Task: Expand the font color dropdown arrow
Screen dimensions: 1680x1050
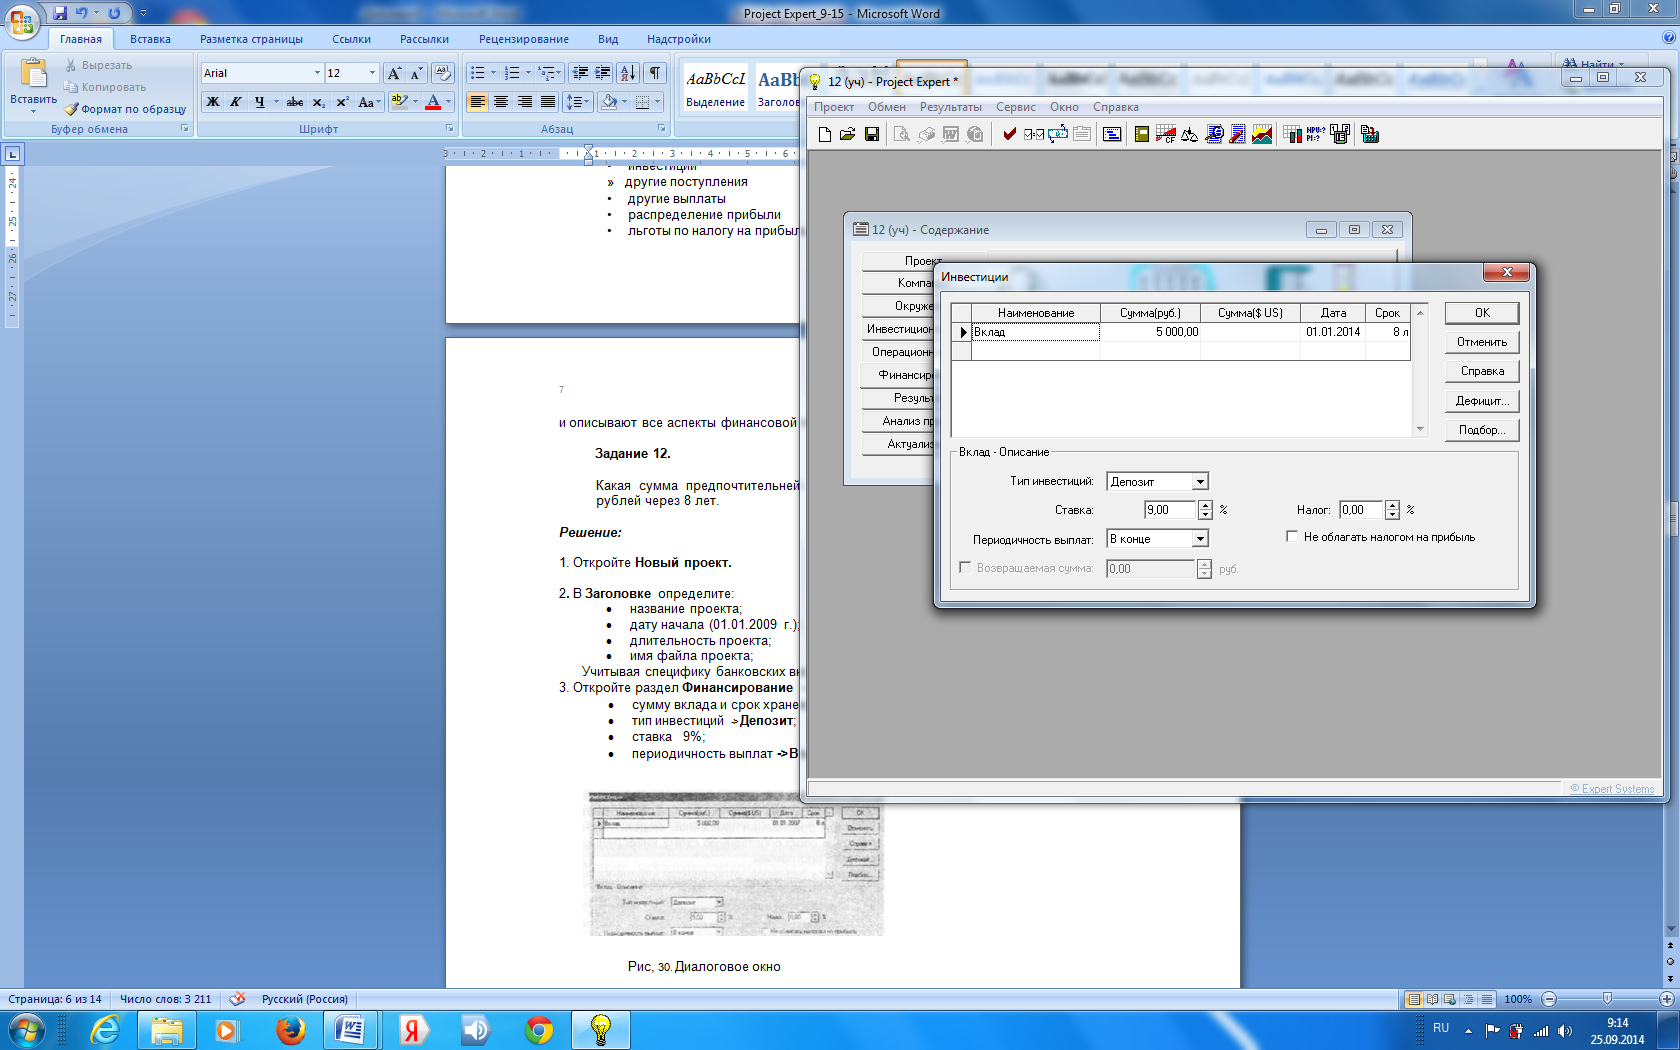Action: point(448,102)
